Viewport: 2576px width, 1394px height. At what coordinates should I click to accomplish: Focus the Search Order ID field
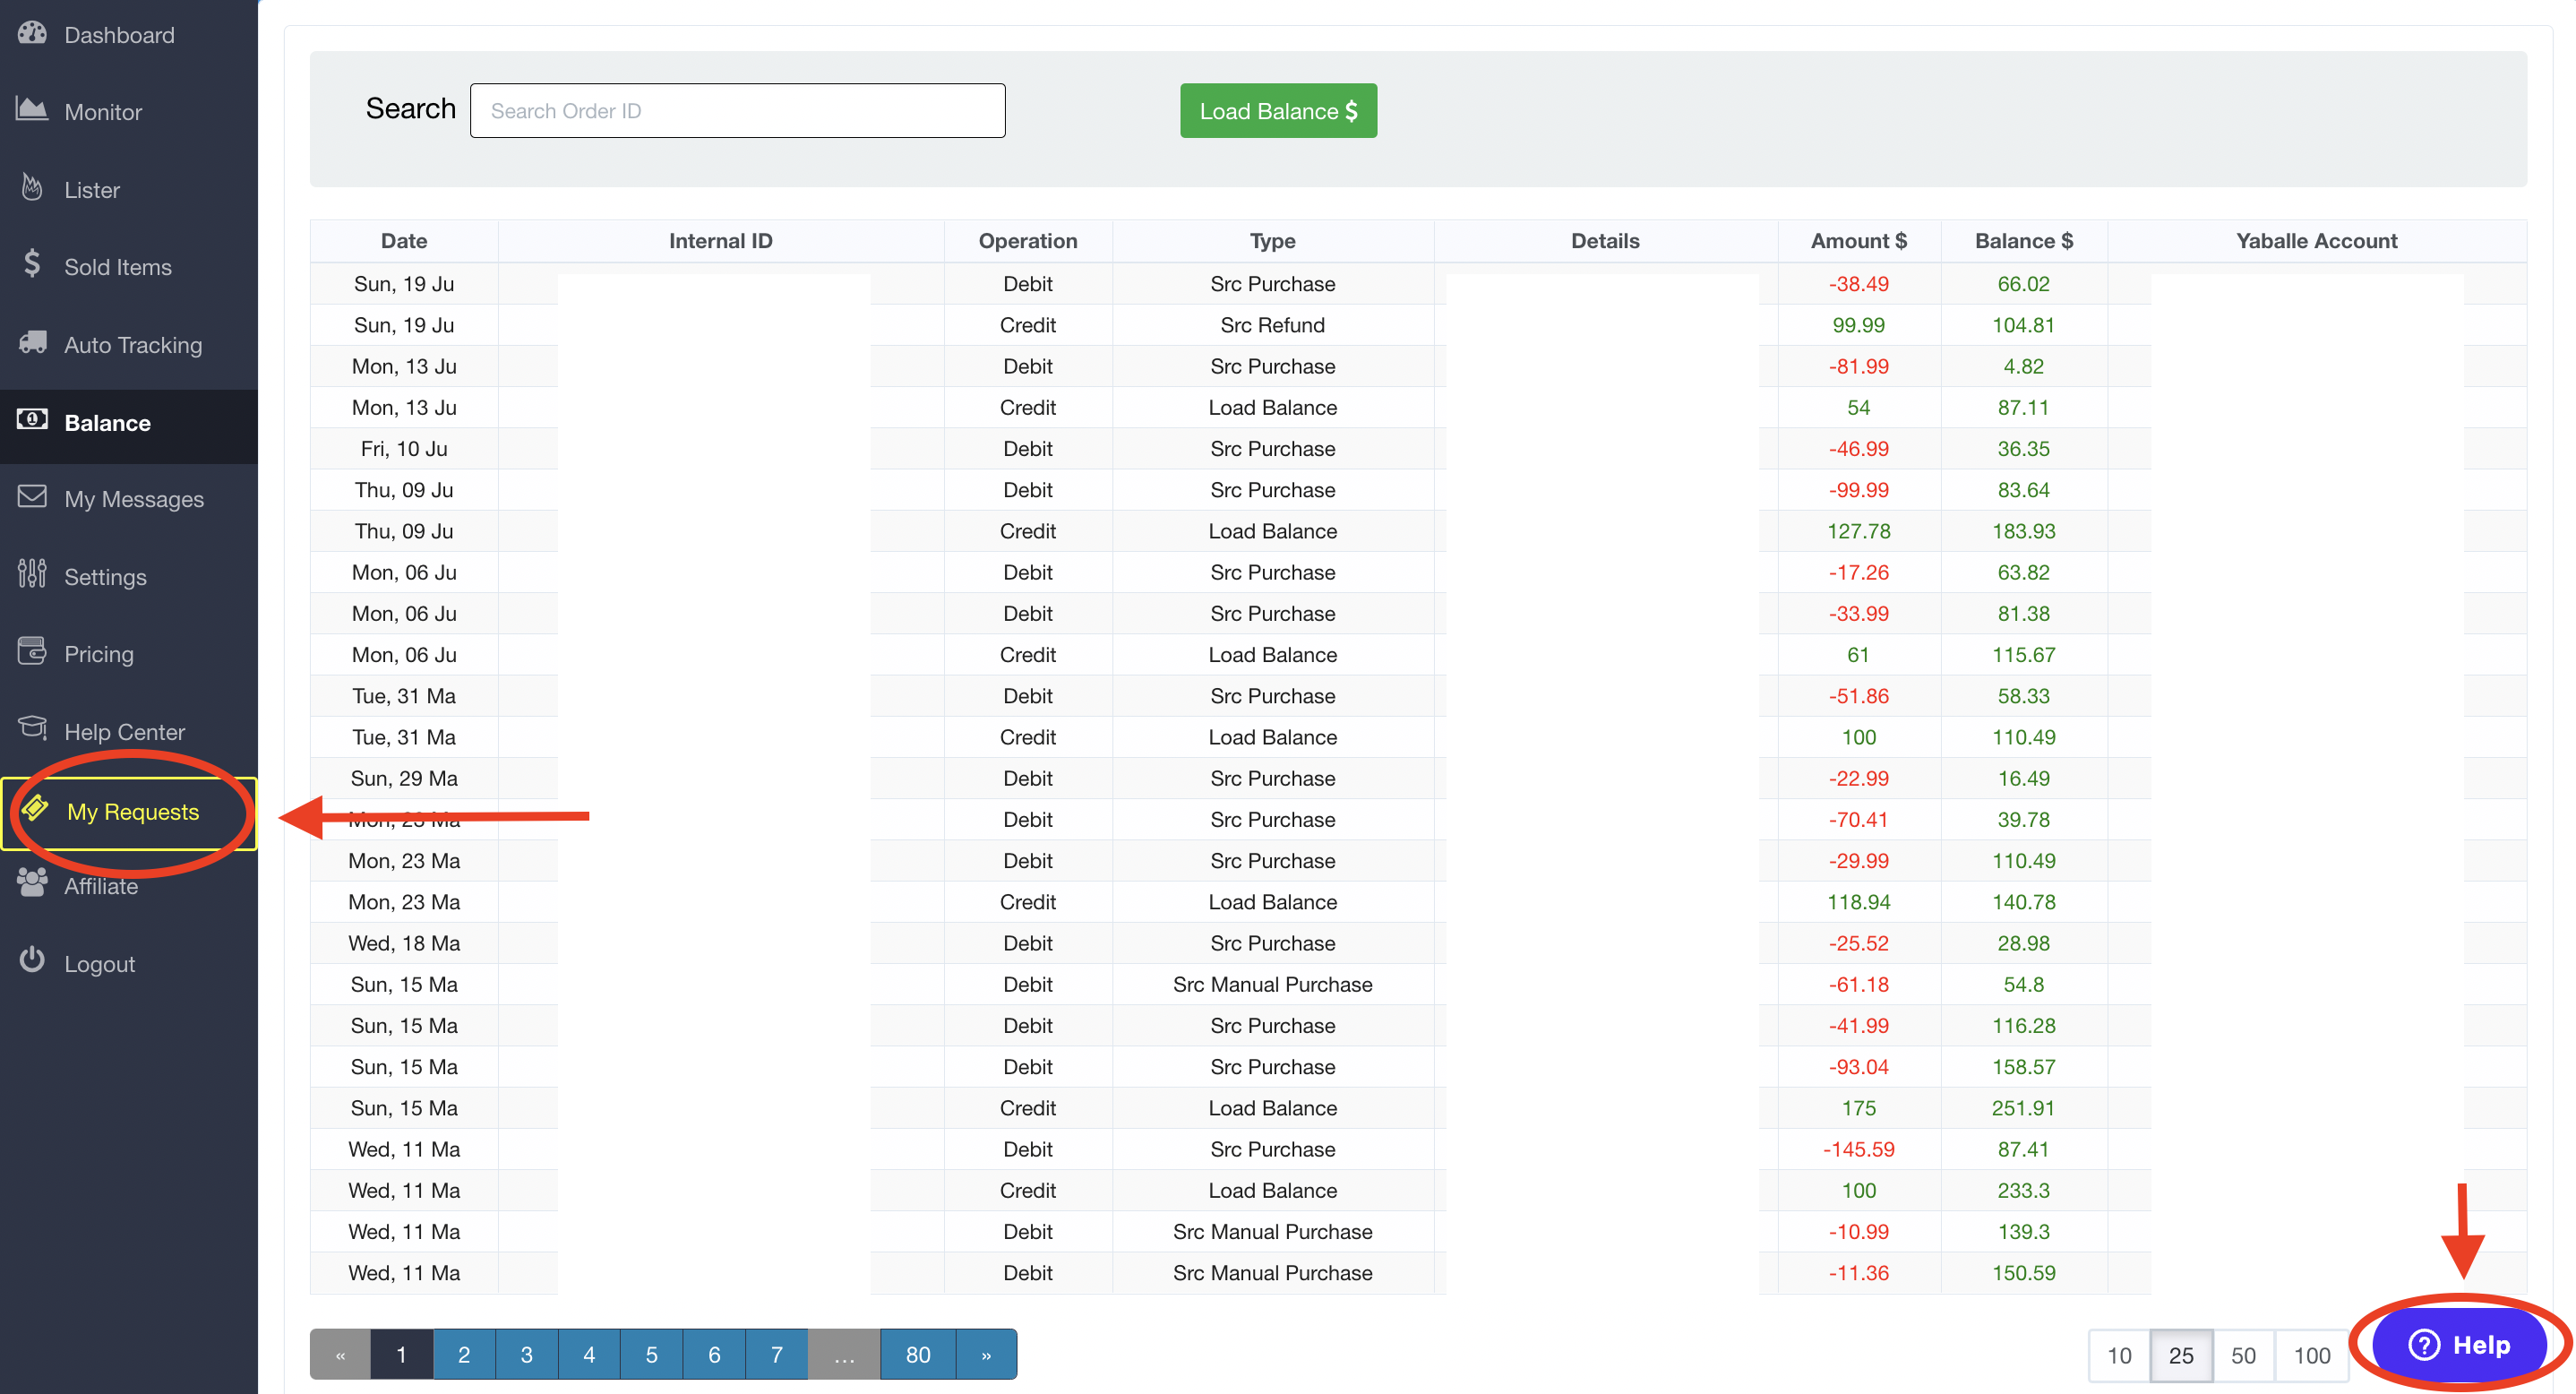[737, 111]
